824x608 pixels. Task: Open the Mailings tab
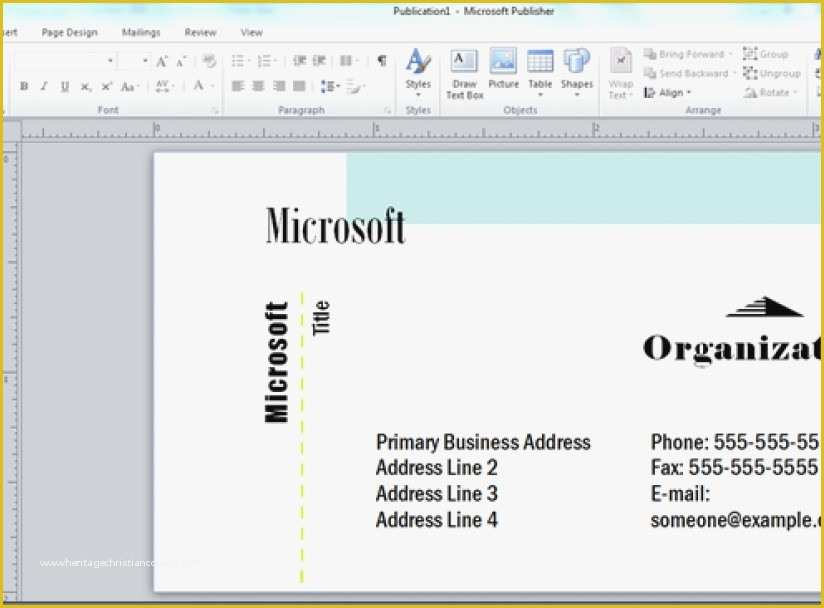pyautogui.click(x=141, y=33)
